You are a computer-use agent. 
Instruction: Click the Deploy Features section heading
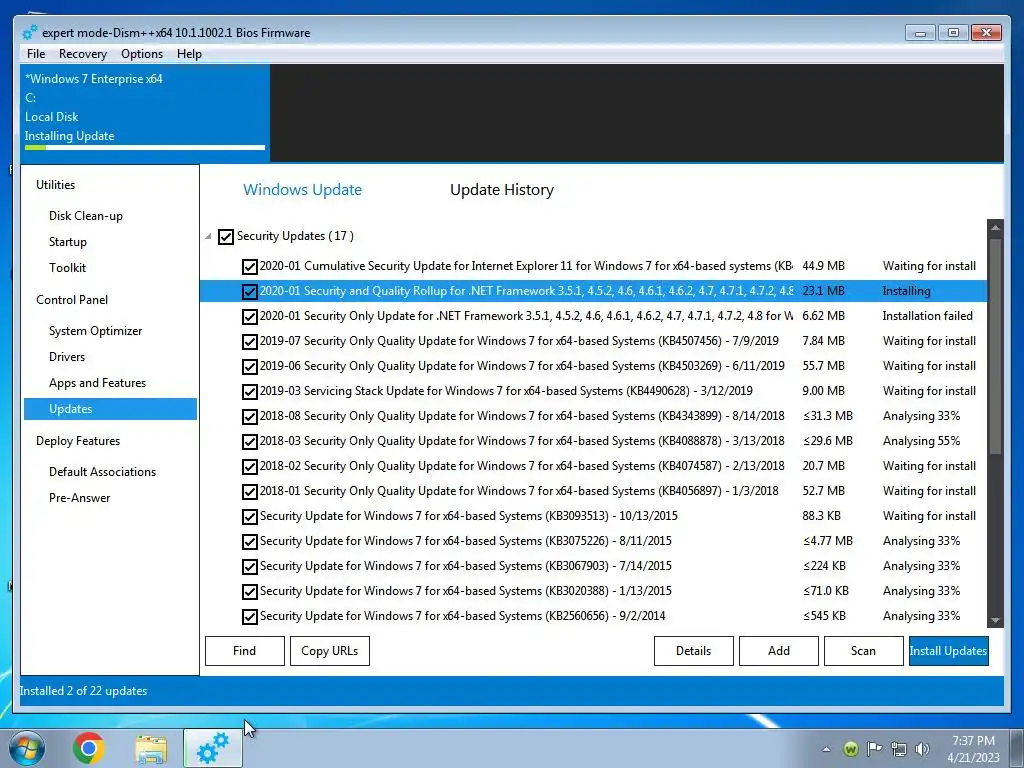point(78,441)
